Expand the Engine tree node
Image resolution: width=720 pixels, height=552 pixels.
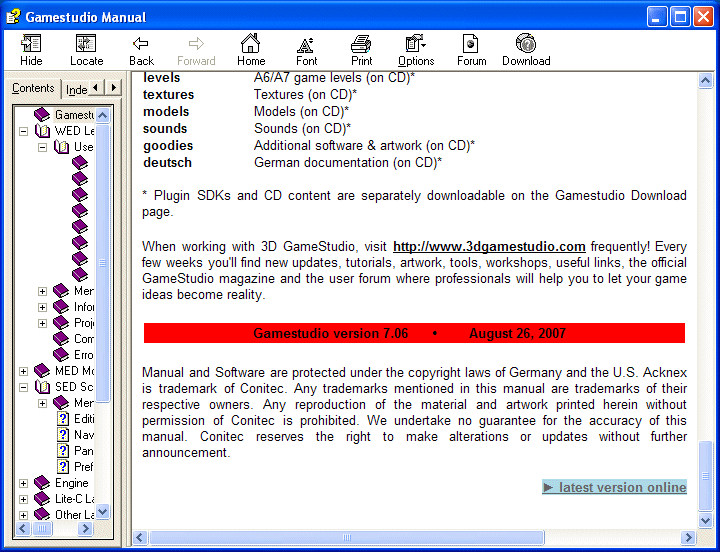point(23,484)
